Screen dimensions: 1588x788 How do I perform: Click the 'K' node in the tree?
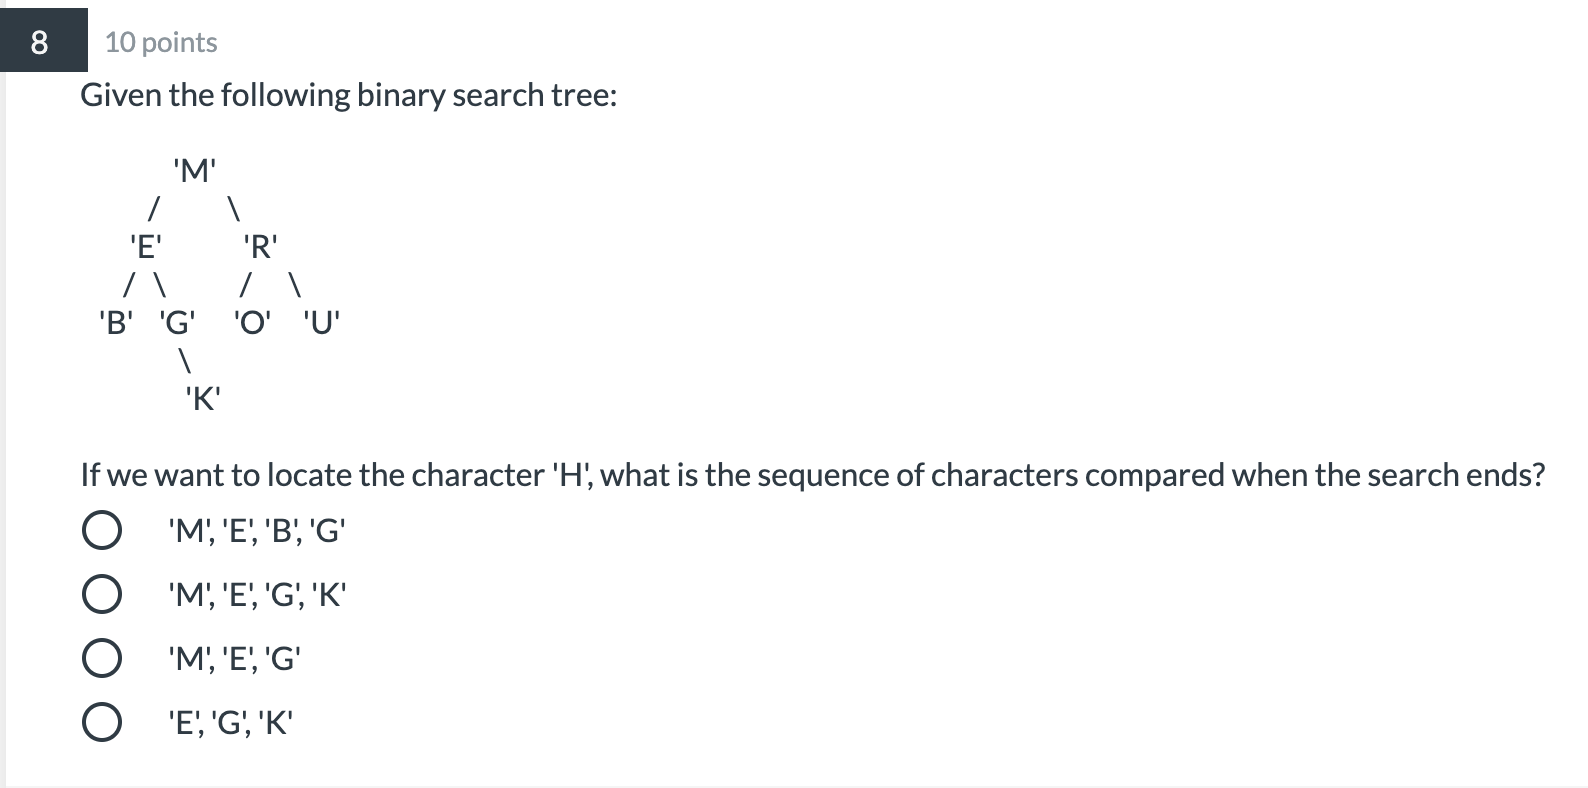coord(200,398)
